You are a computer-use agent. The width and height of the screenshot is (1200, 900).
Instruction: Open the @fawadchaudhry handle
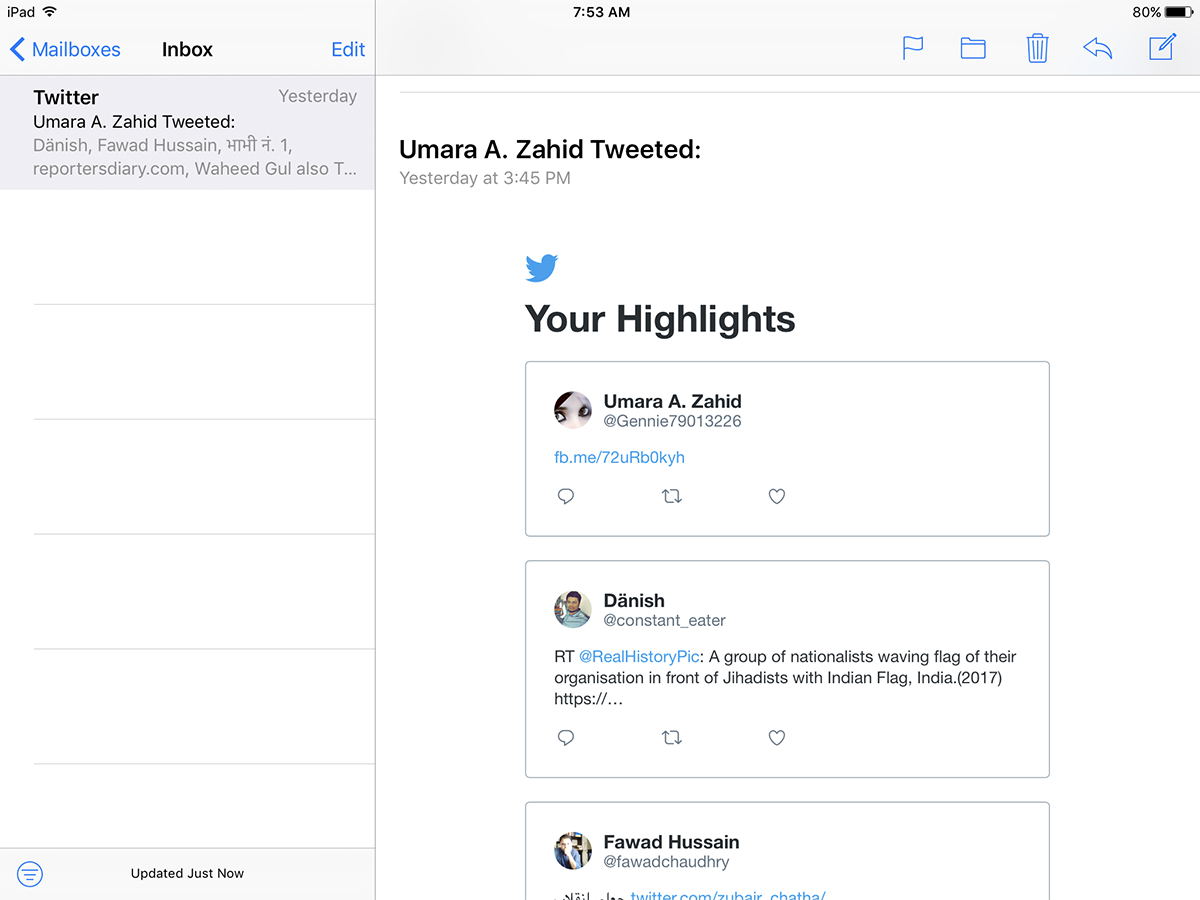pyautogui.click(x=666, y=861)
